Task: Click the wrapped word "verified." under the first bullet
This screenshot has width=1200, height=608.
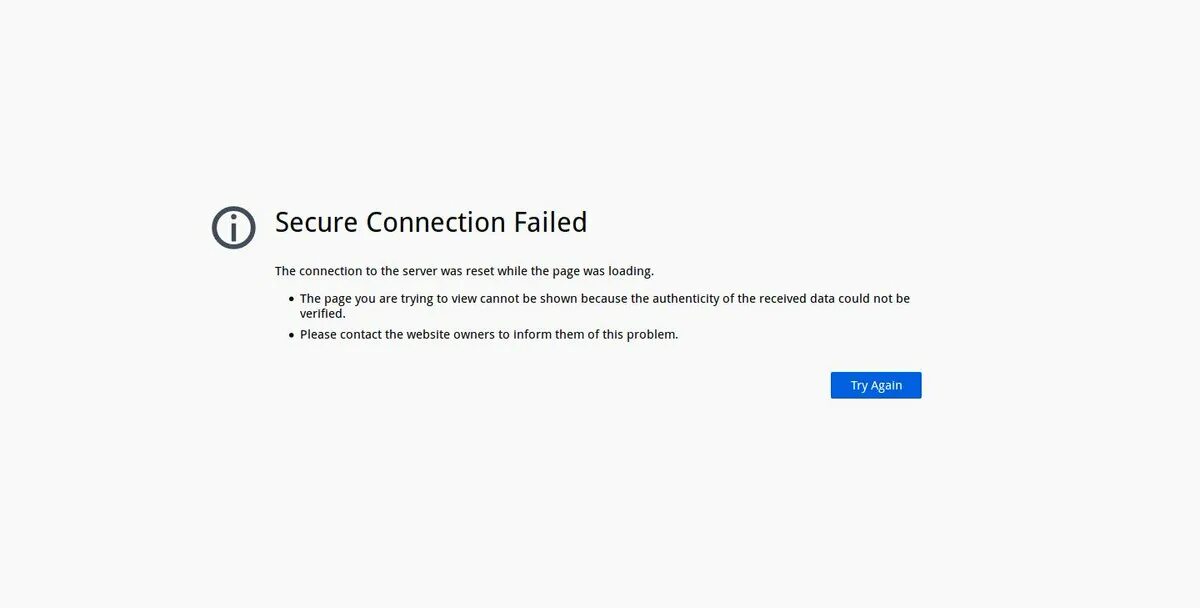Action: coord(322,314)
